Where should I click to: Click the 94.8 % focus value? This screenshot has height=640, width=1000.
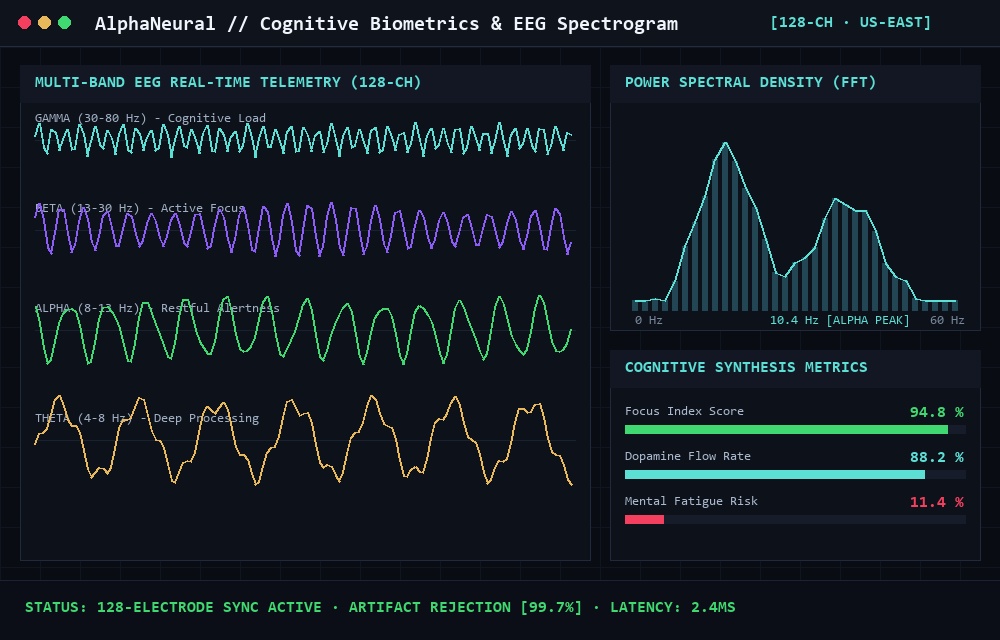point(936,412)
